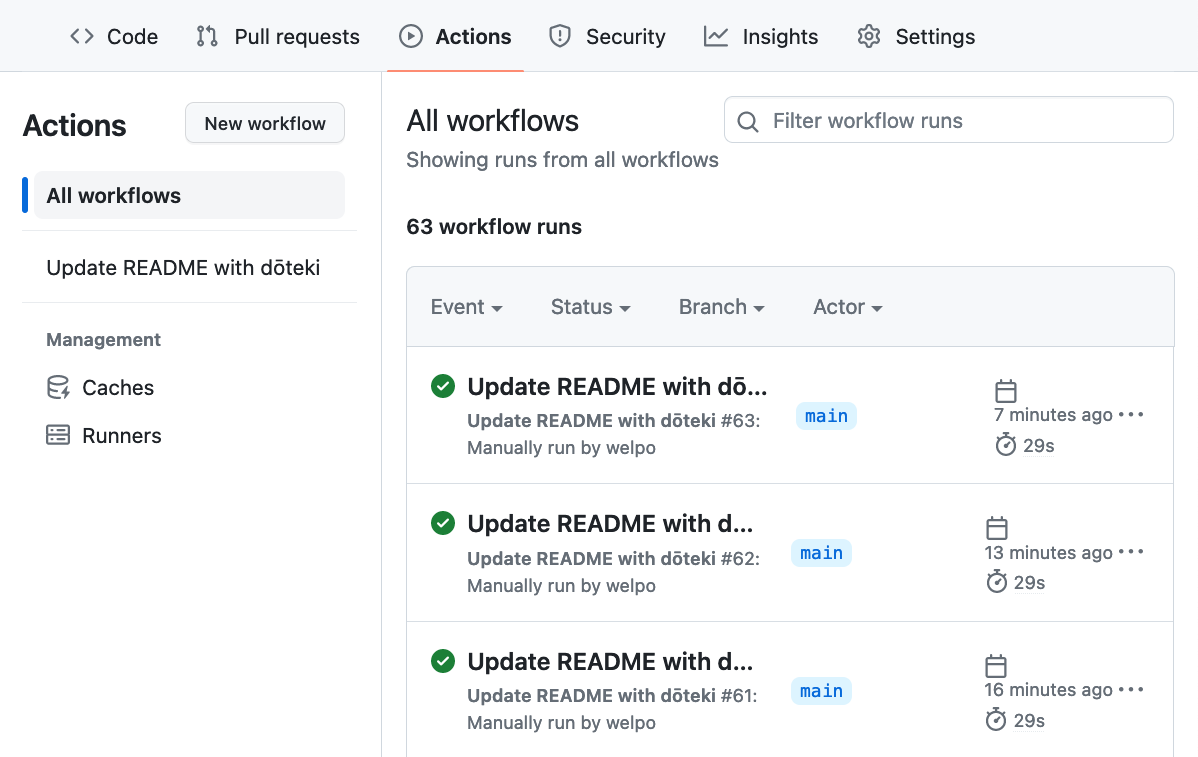
Task: Click the New workflow button
Action: click(265, 123)
